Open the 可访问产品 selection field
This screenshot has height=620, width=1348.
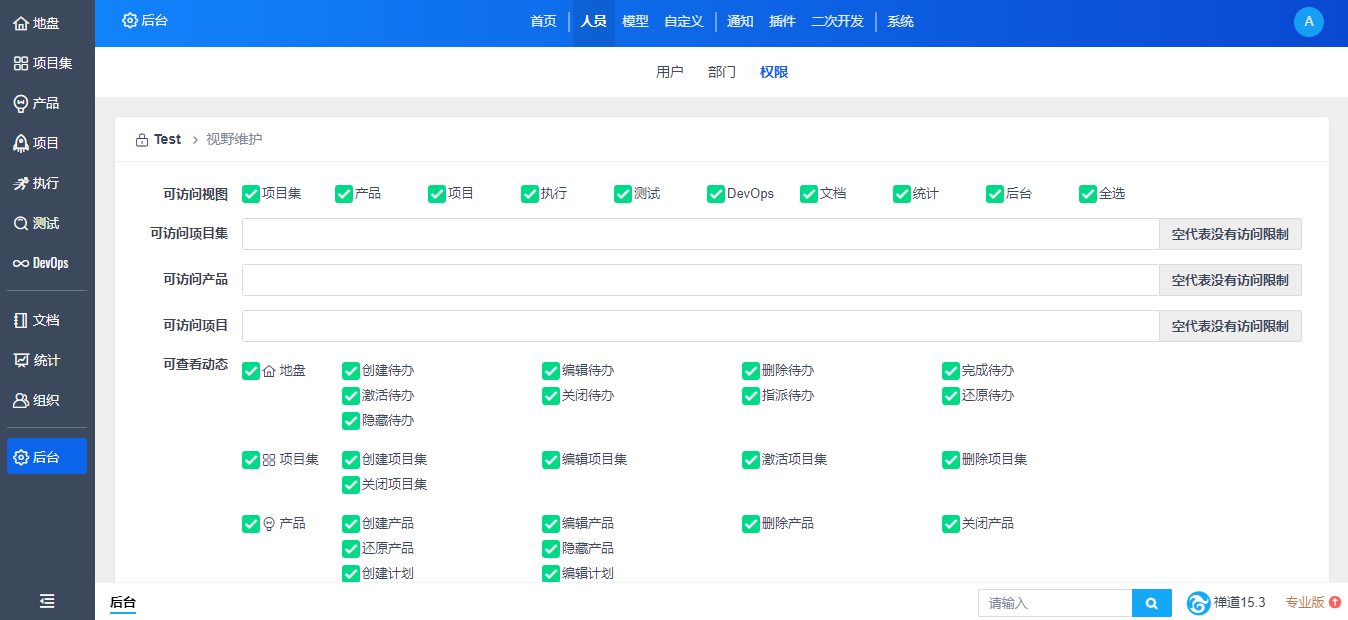(700, 280)
